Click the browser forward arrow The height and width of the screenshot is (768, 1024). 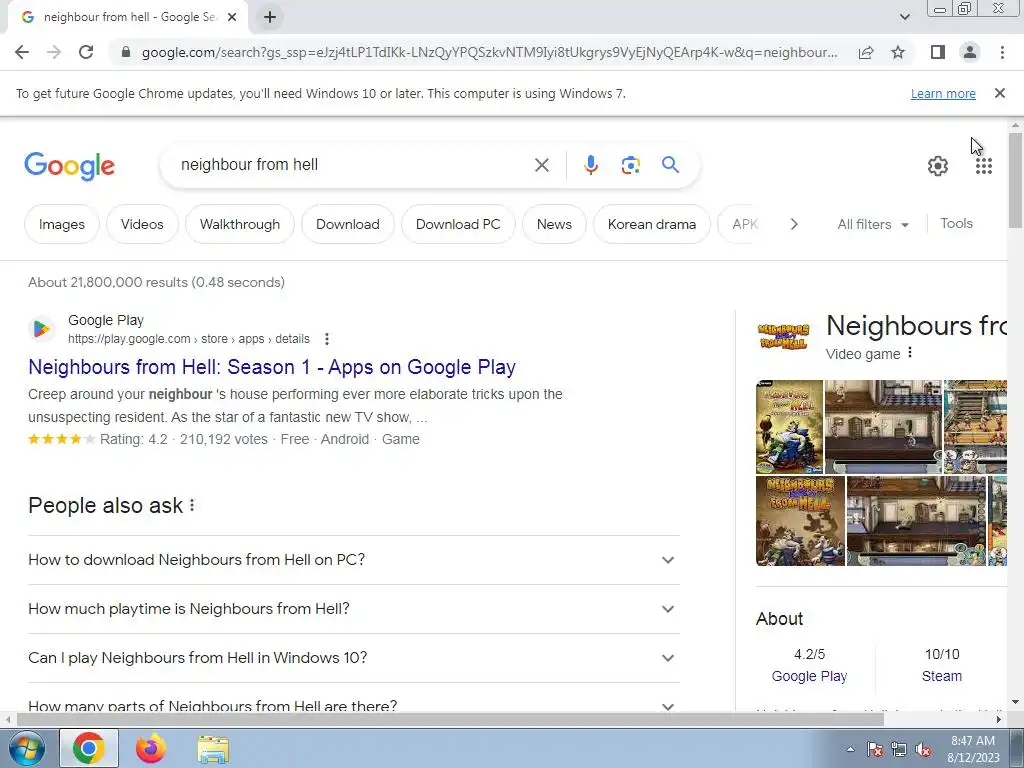(54, 52)
